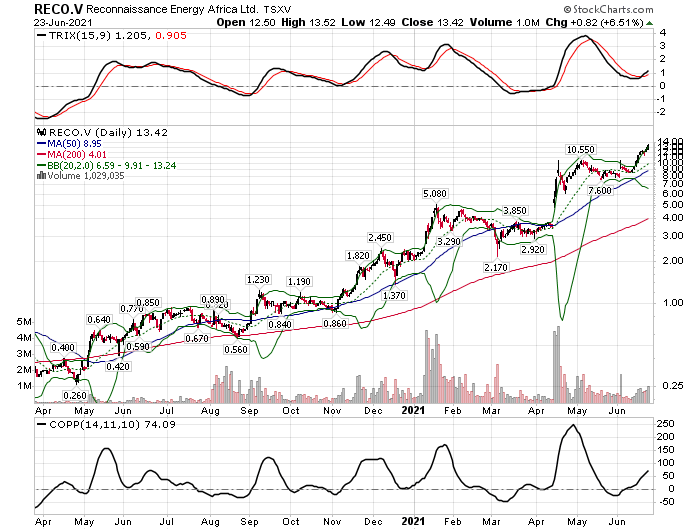Viewport: 700px width, 530px height.
Task: Click the 0.420 price low label
Action: pos(118,367)
